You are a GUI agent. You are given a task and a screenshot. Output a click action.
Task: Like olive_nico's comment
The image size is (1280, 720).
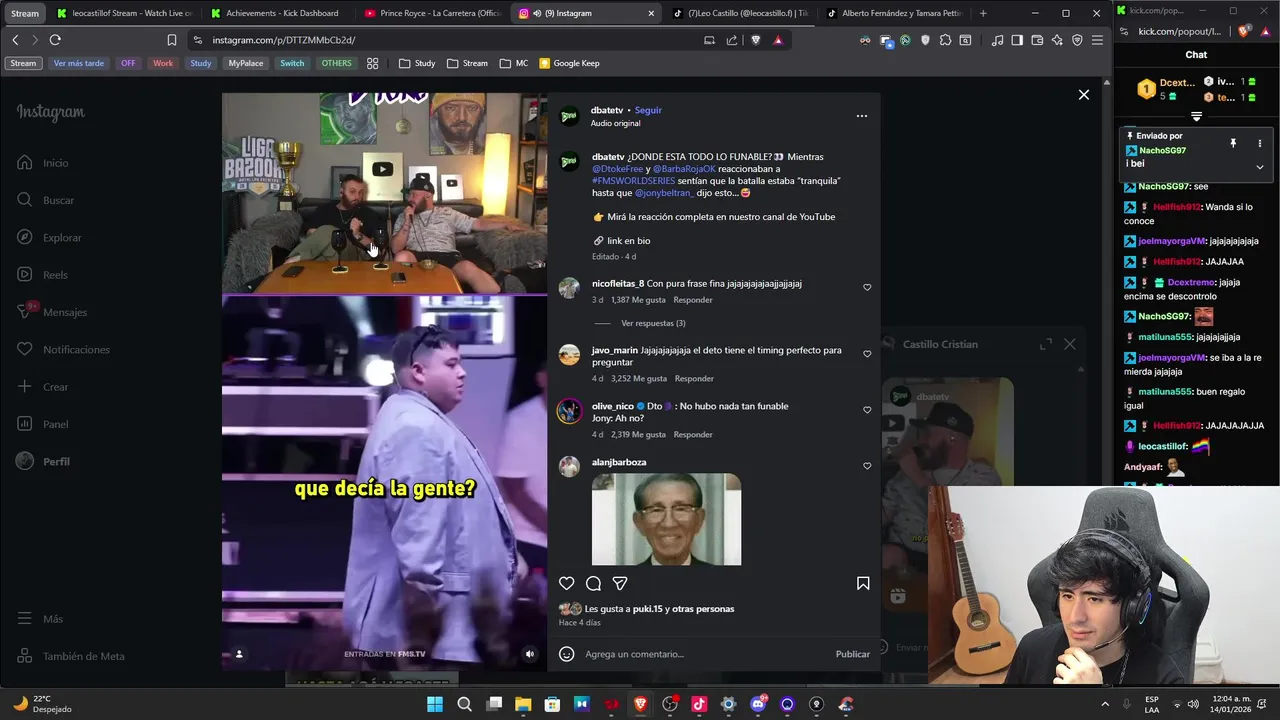(x=867, y=410)
